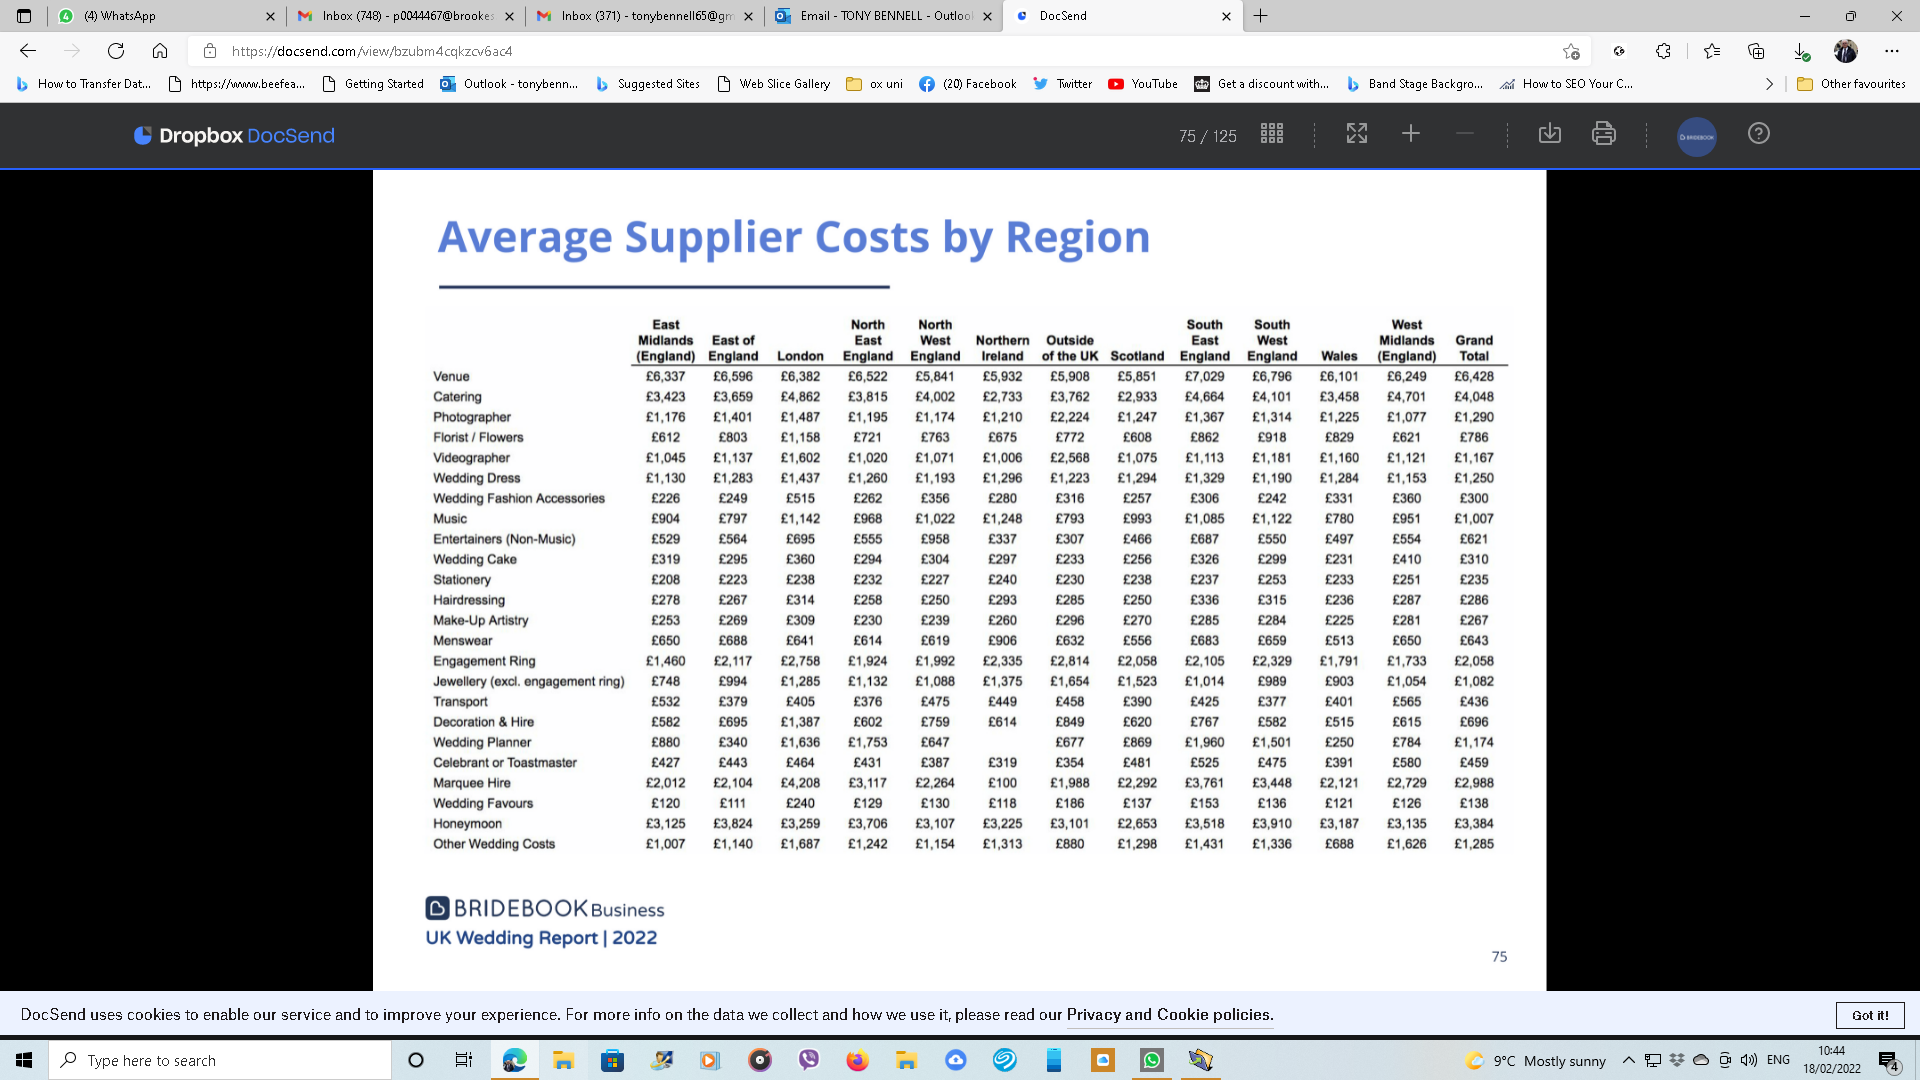Screen dimensions: 1920x1080
Task: Enter fullscreen mode in DocSend viewer
Action: tap(1356, 134)
